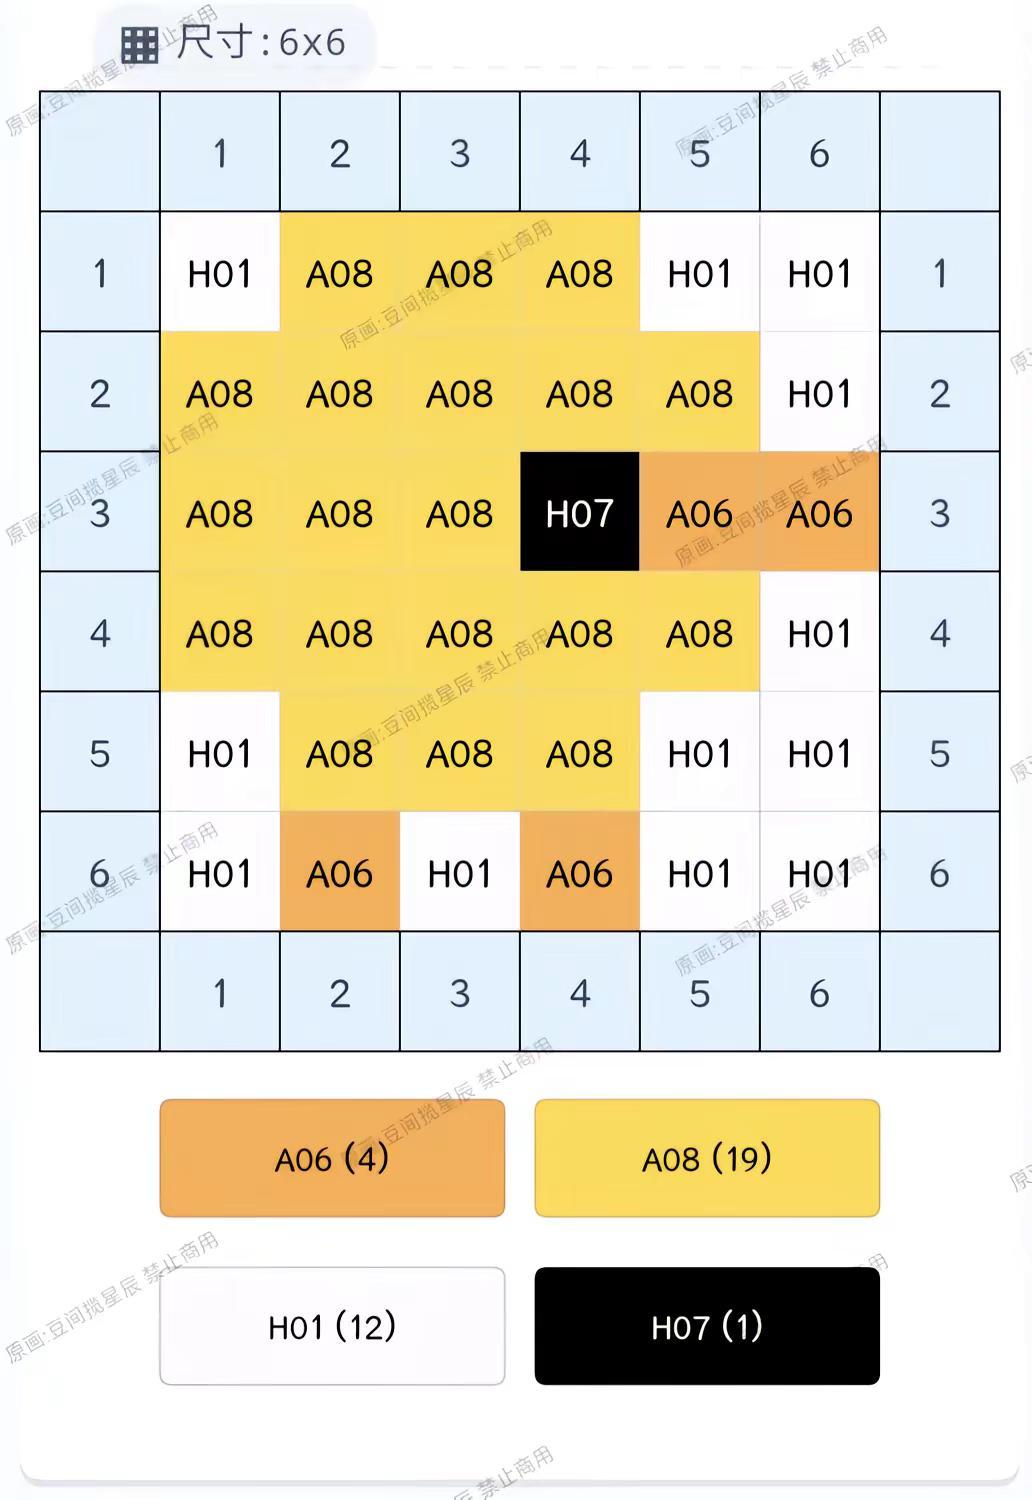Click top column header 4

pyautogui.click(x=580, y=152)
